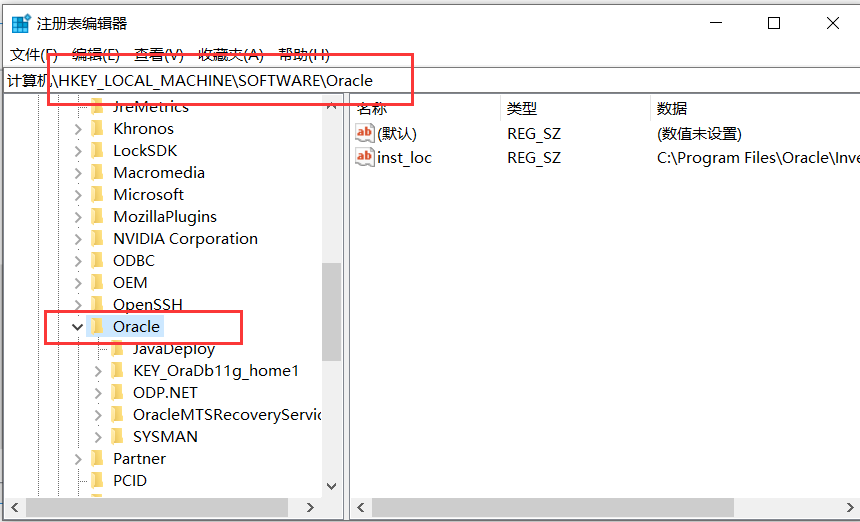
Task: Click the LockSDK folder icon
Action: click(x=97, y=150)
